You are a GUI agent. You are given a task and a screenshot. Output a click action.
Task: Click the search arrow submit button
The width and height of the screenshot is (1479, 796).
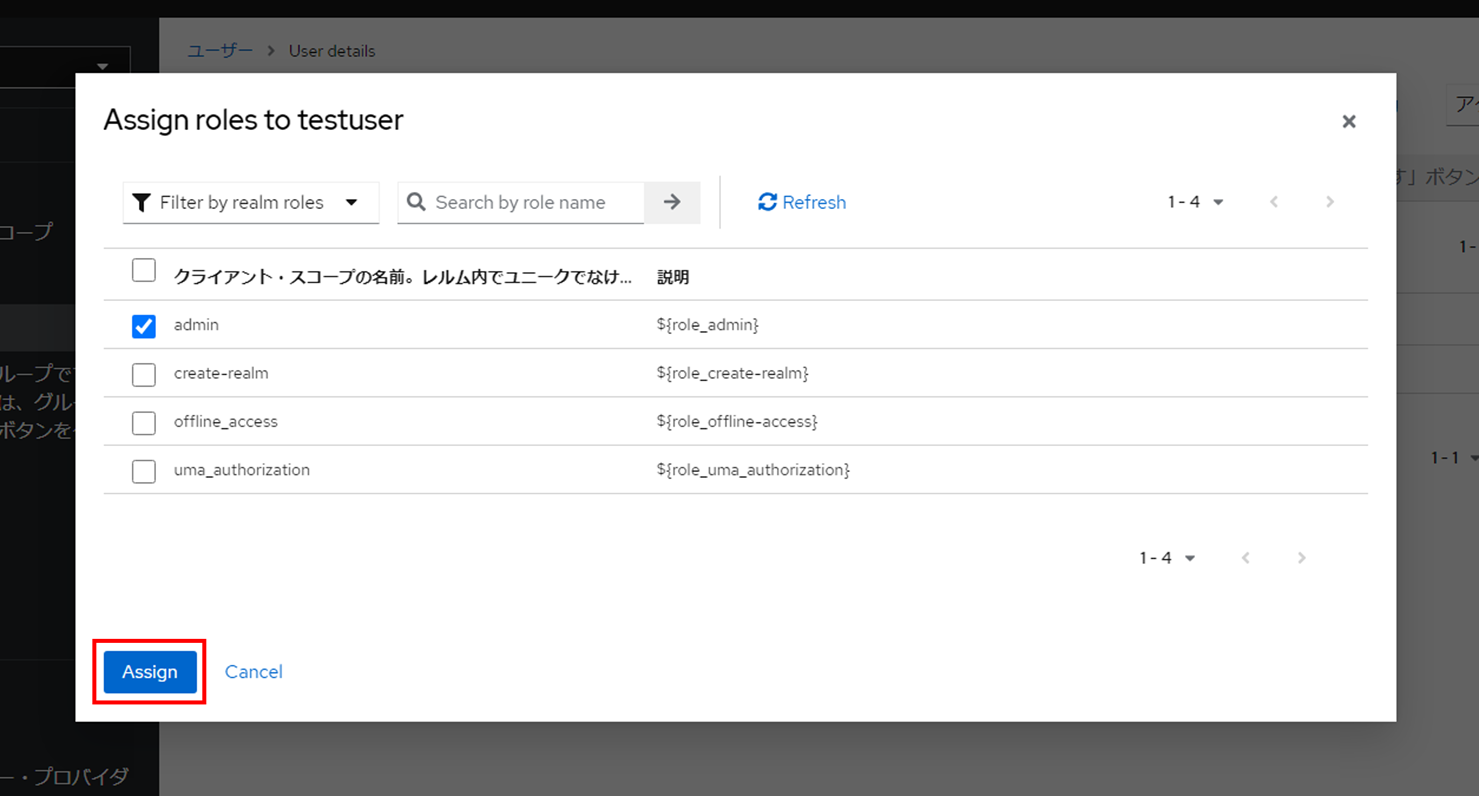pos(671,202)
